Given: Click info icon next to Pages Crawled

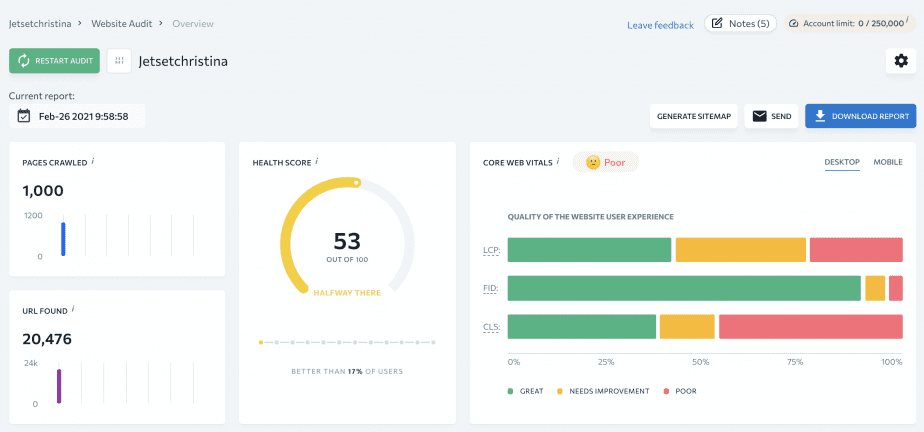Looking at the screenshot, I should pyautogui.click(x=93, y=161).
